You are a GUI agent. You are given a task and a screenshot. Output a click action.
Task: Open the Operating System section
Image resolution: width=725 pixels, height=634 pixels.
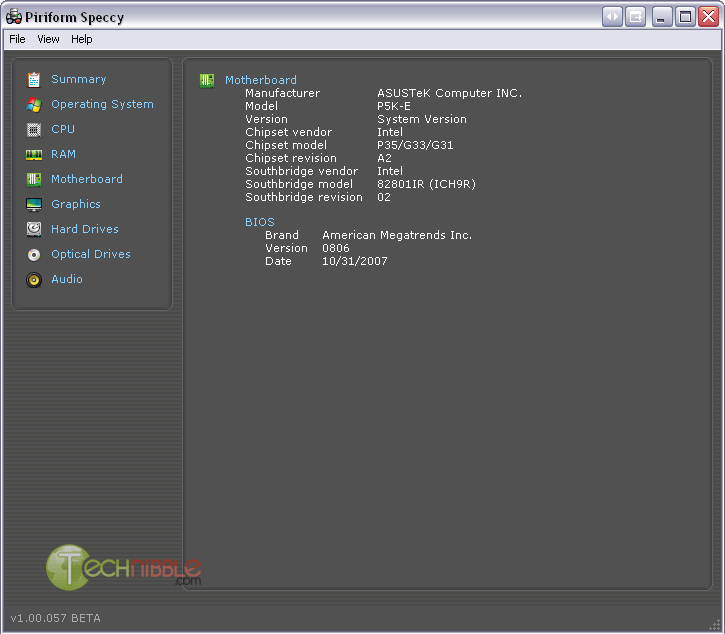[x=102, y=105]
